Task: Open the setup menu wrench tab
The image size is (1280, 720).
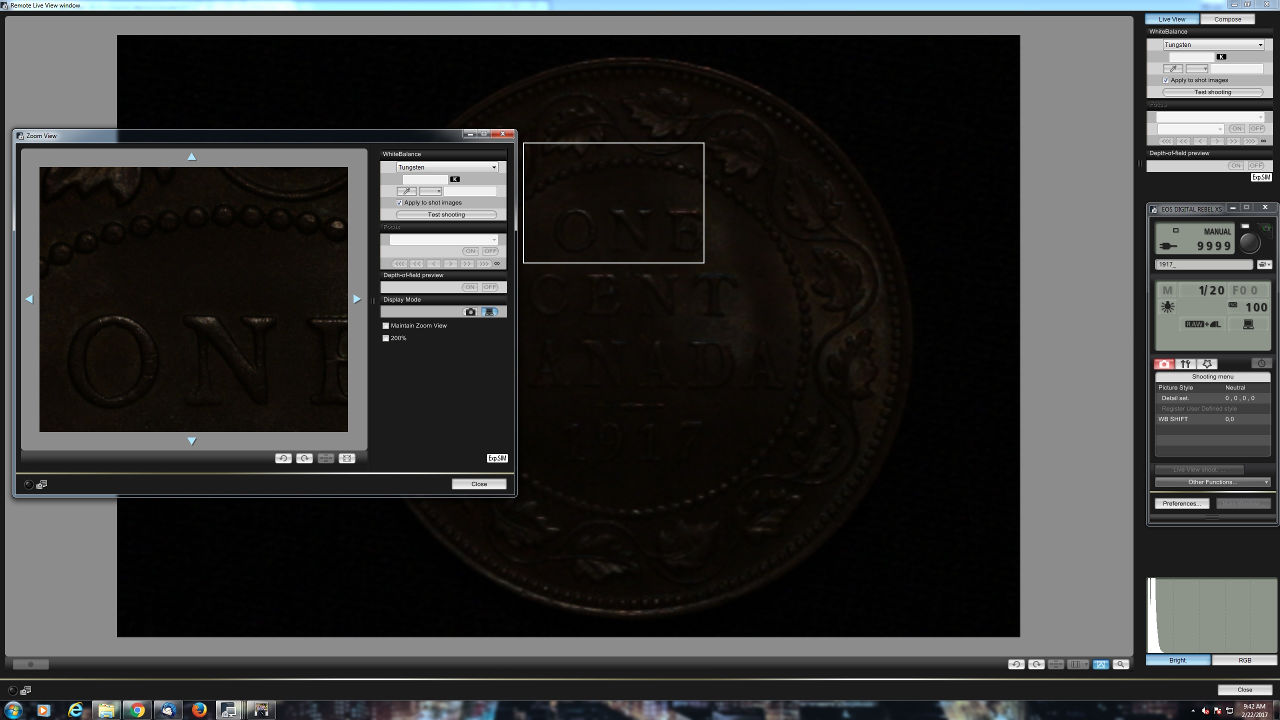Action: click(x=1185, y=364)
